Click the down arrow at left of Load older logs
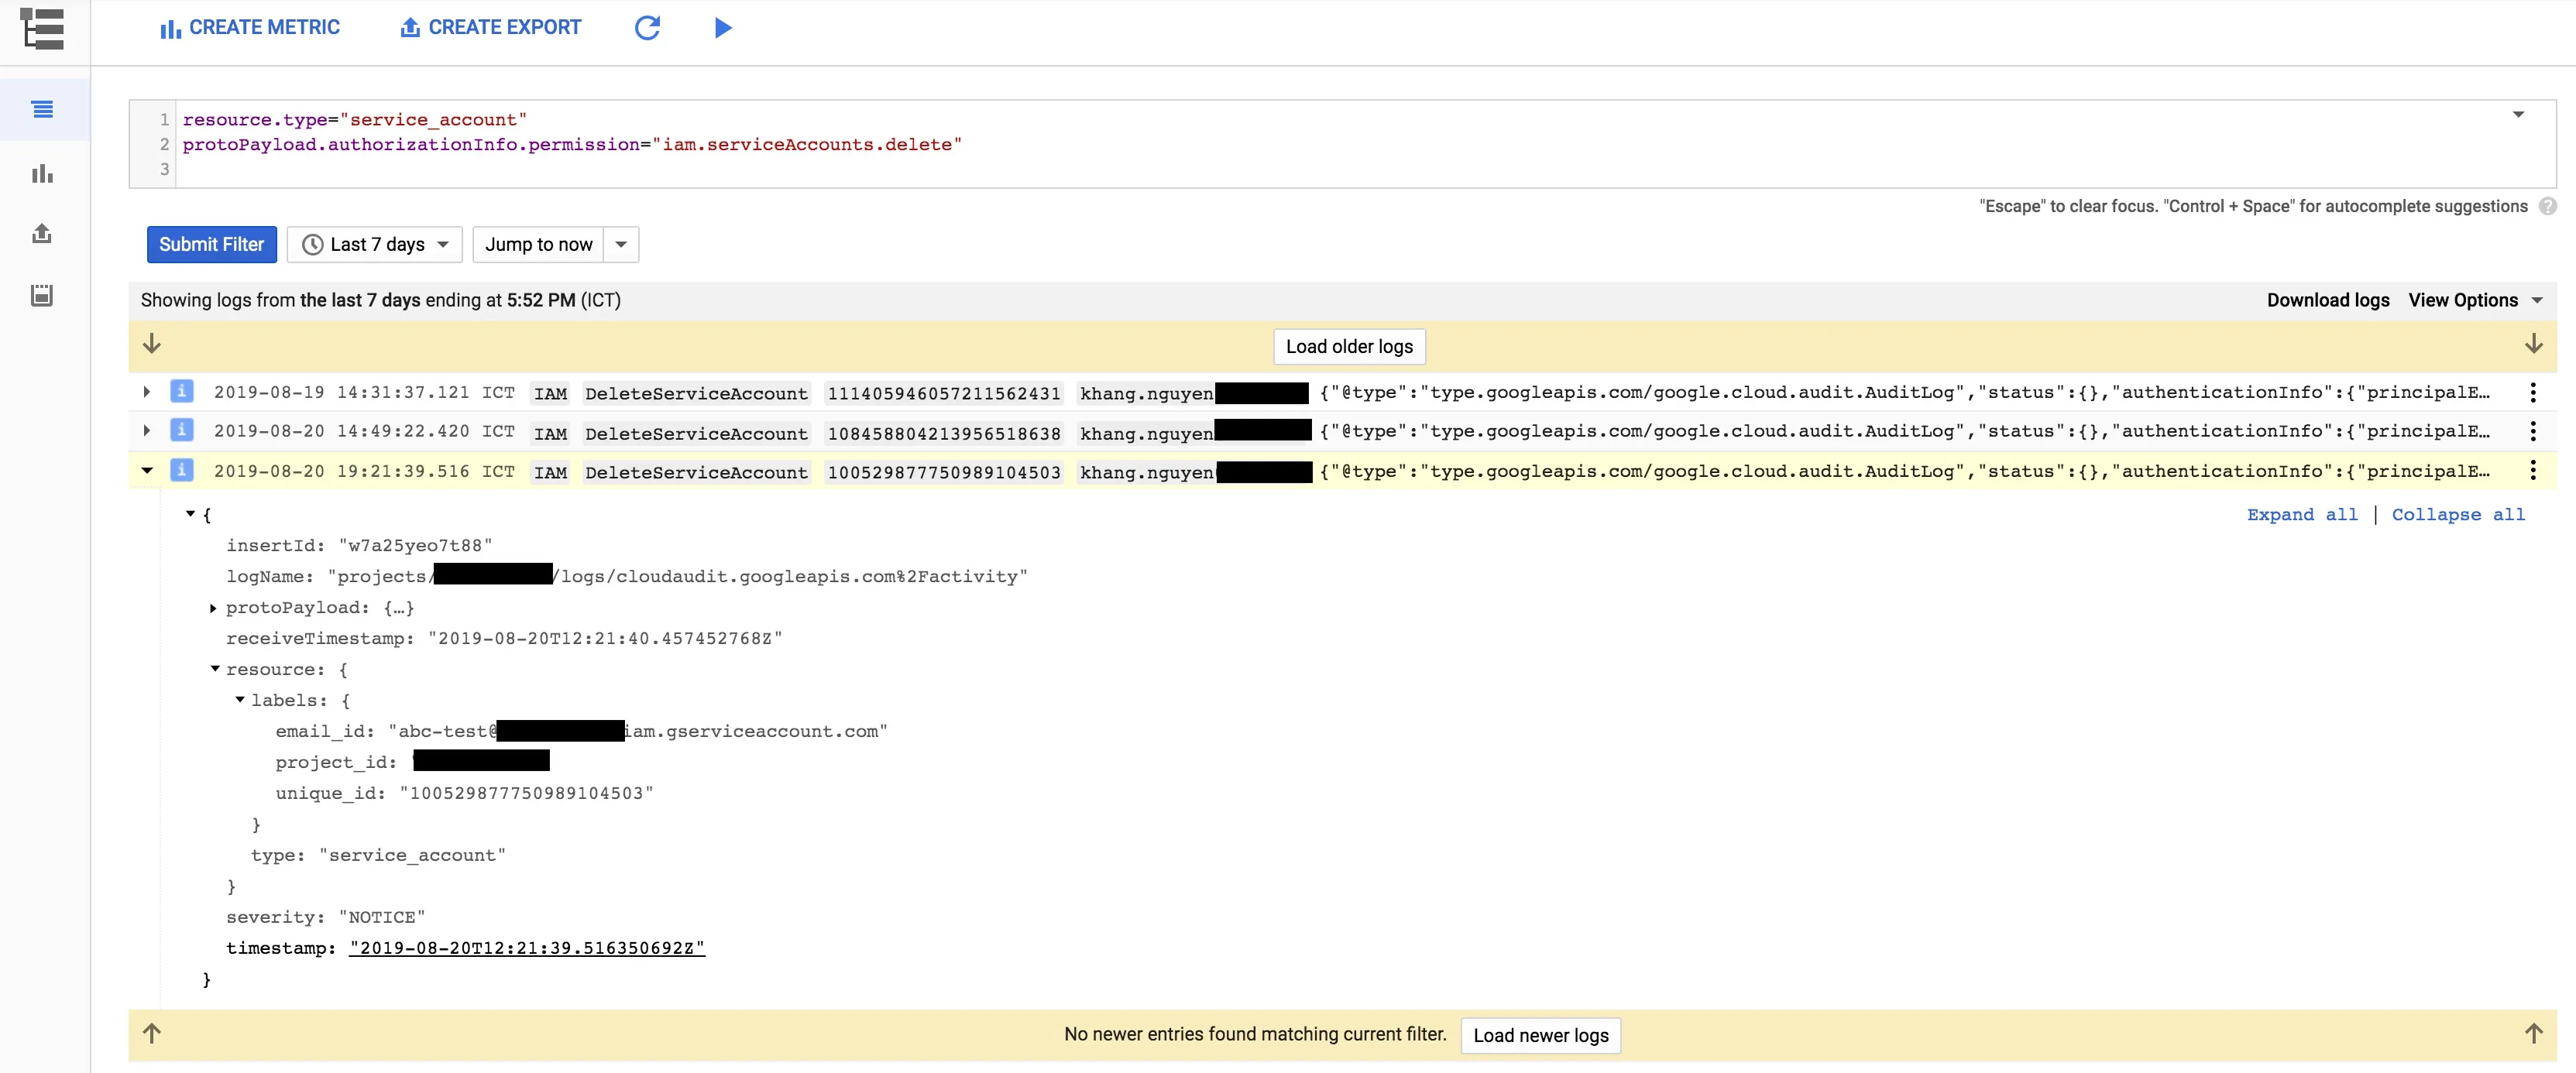 [152, 345]
